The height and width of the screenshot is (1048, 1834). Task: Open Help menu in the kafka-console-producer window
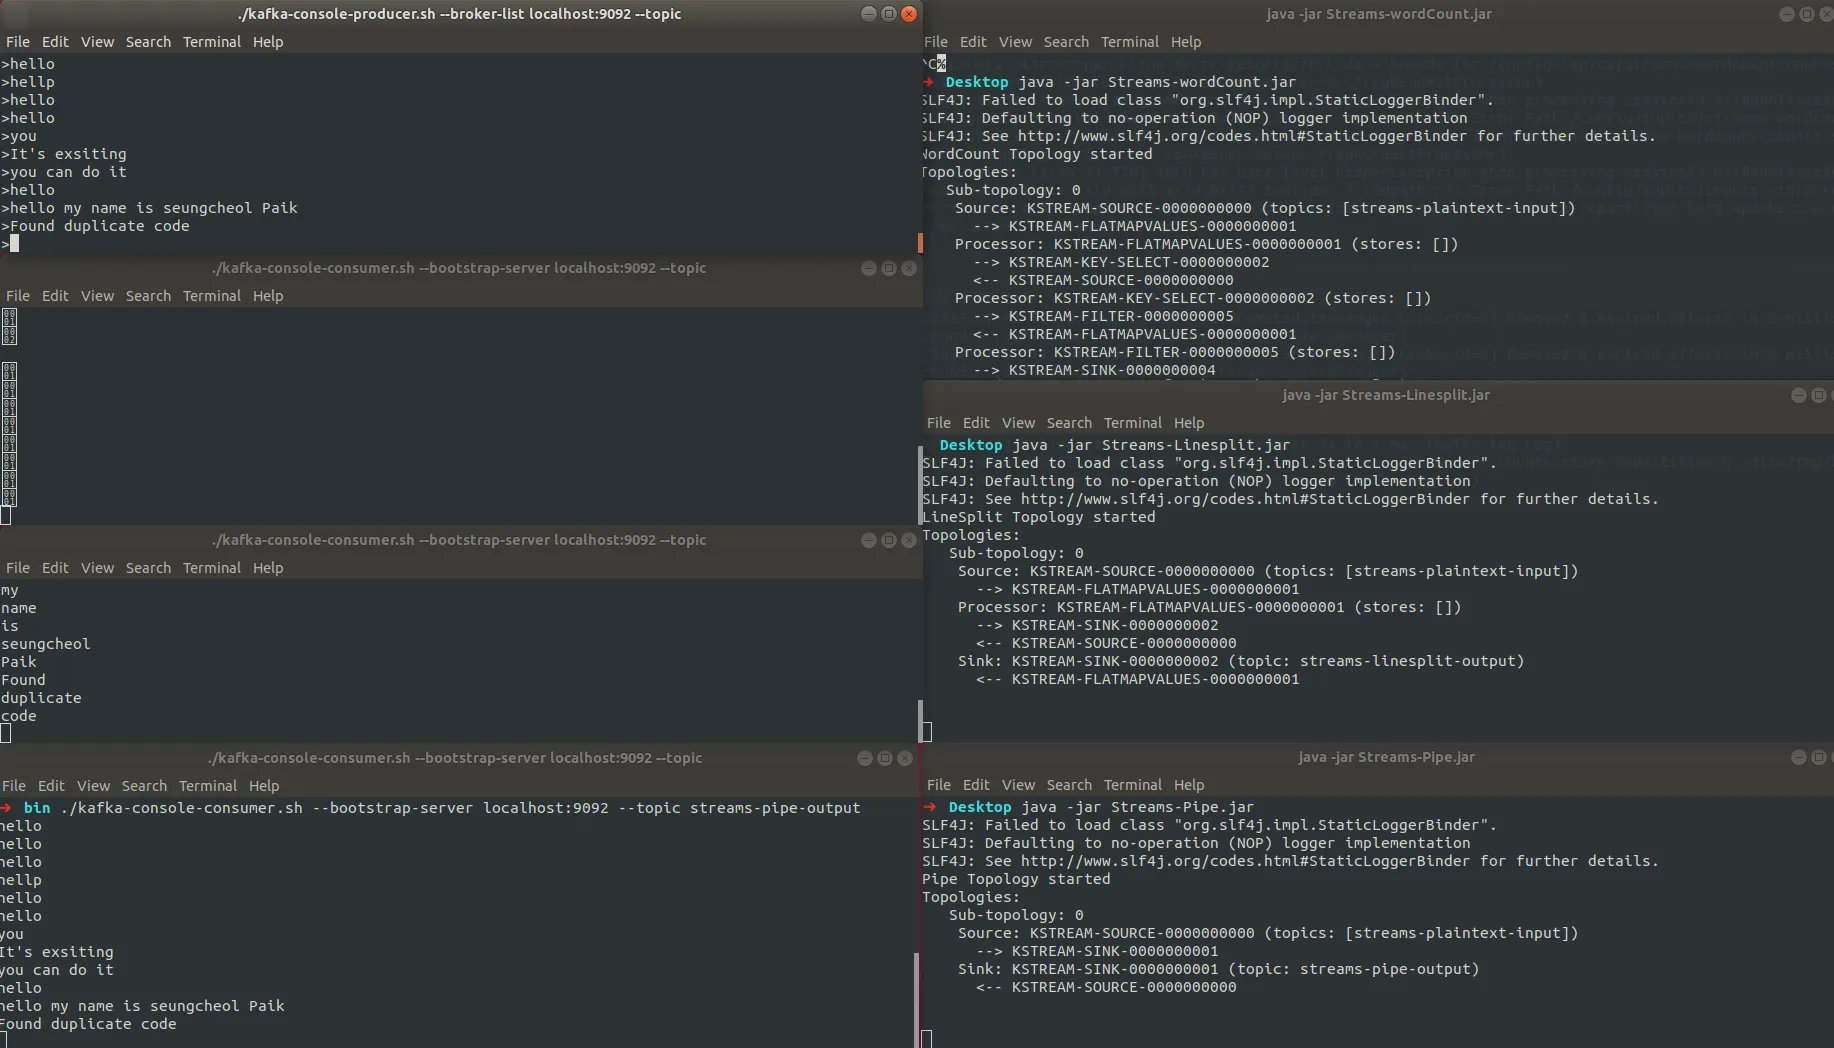pos(268,42)
